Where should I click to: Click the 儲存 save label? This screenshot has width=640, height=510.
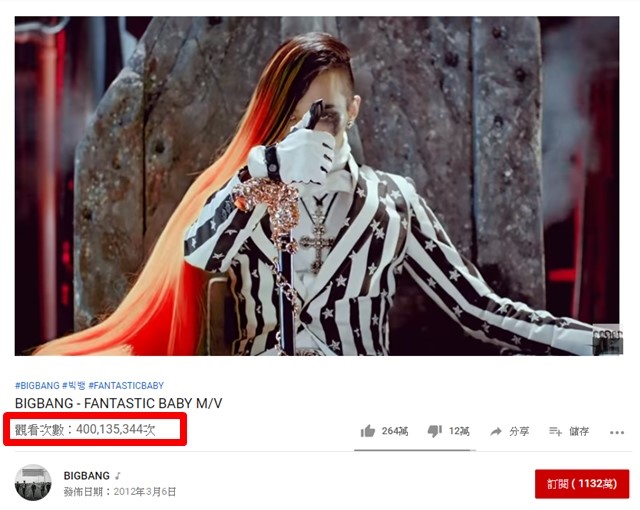coord(579,431)
